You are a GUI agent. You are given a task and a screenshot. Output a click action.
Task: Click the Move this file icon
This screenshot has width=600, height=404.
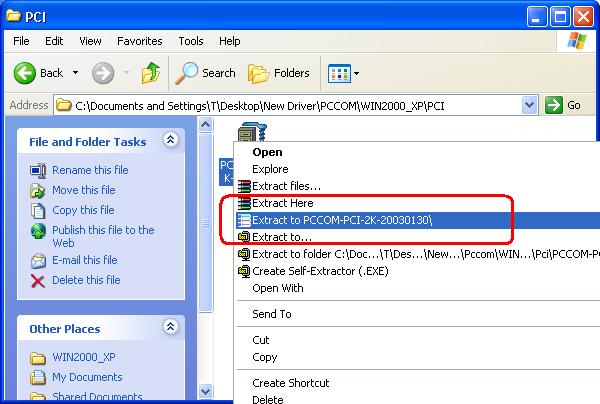coord(38,190)
